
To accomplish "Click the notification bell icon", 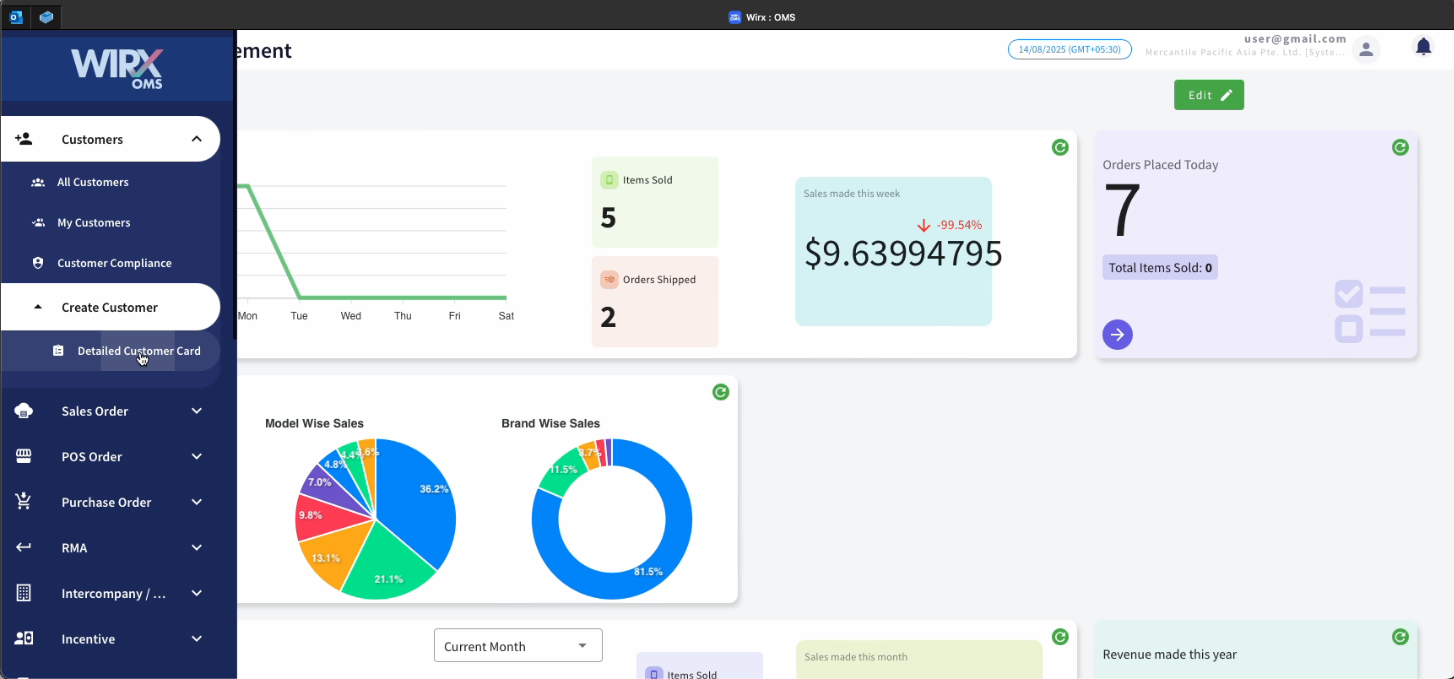I will click(1423, 47).
